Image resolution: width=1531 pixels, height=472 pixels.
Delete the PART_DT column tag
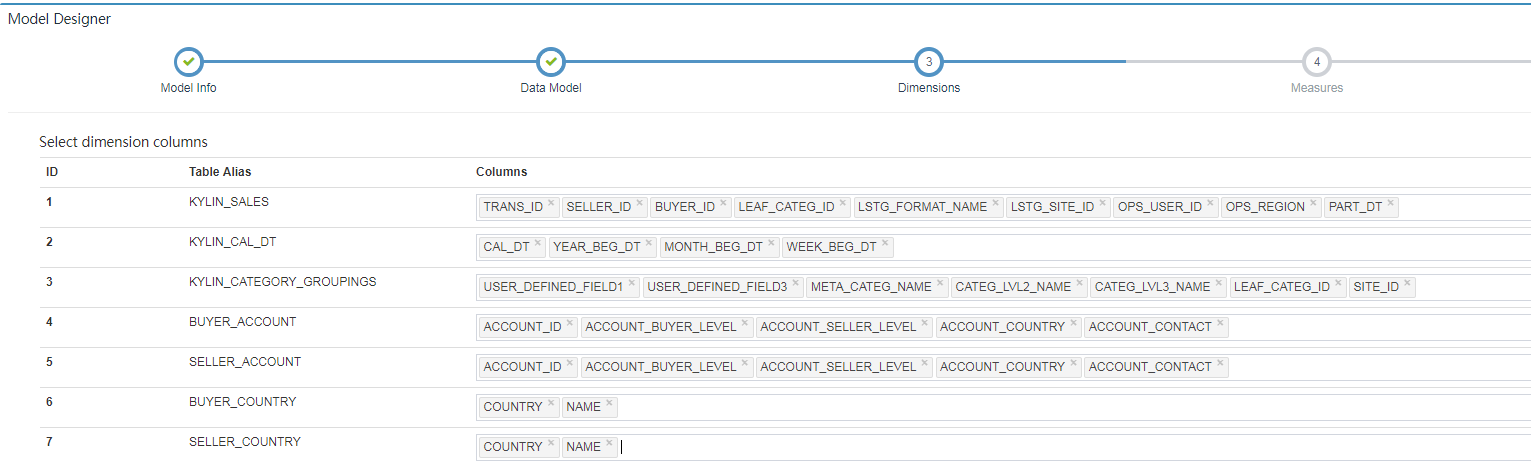tap(1390, 203)
